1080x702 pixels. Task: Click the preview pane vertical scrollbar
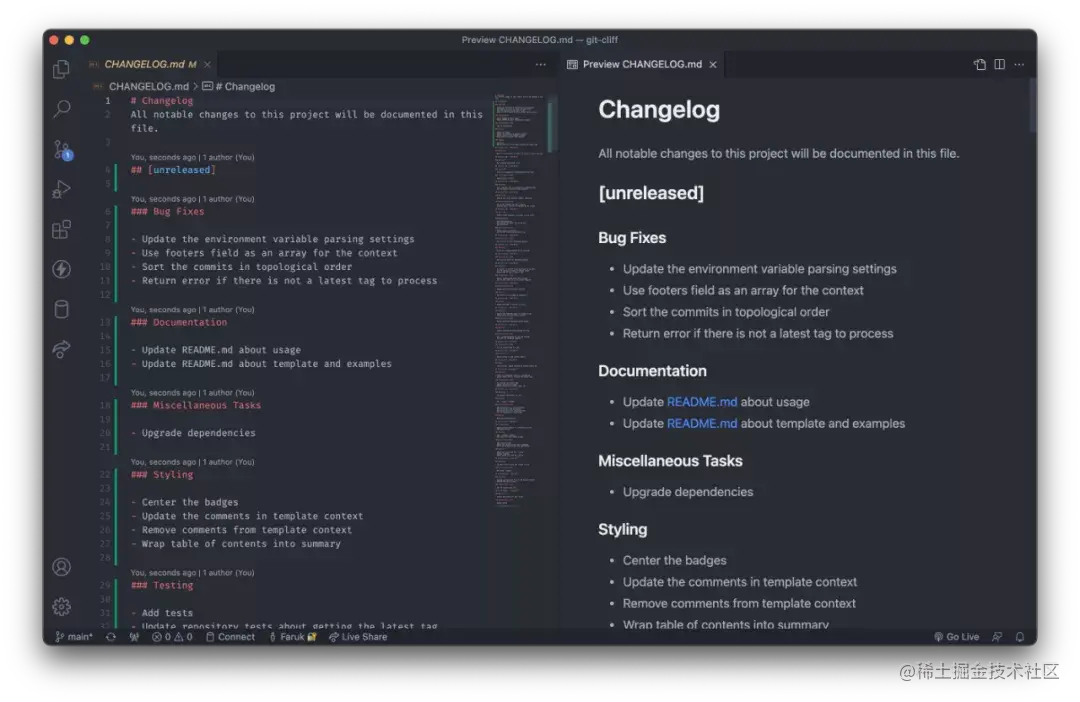(1032, 106)
